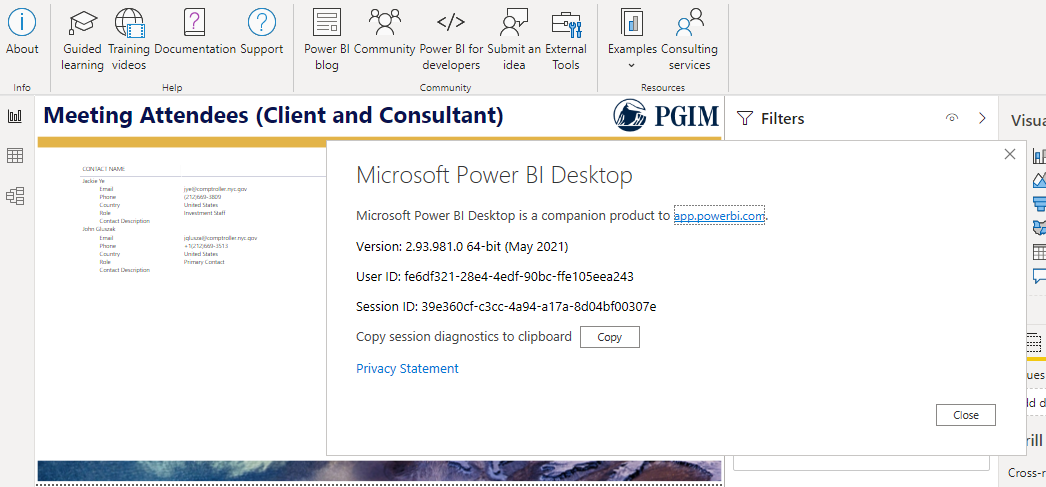This screenshot has width=1046, height=487.
Task: Click the Support question mark button
Action: (x=262, y=32)
